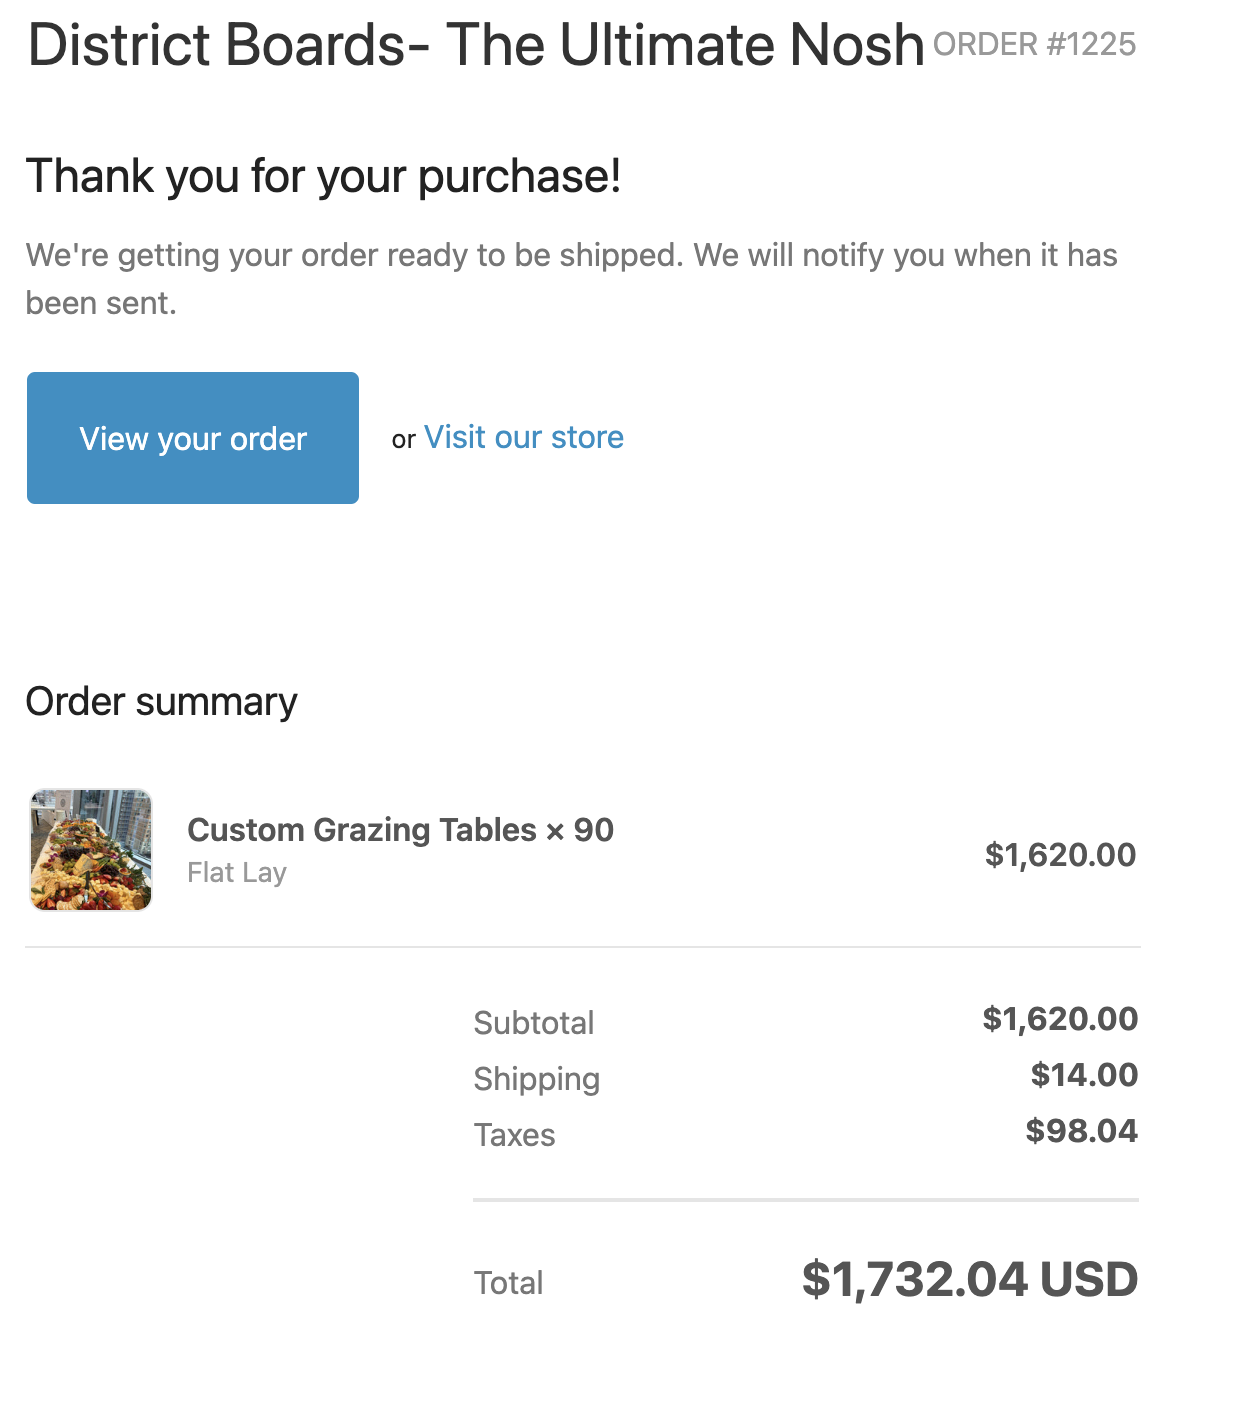Screen dimensions: 1234x1402
Task: Select the Flat Lay variant label
Action: coord(237,872)
